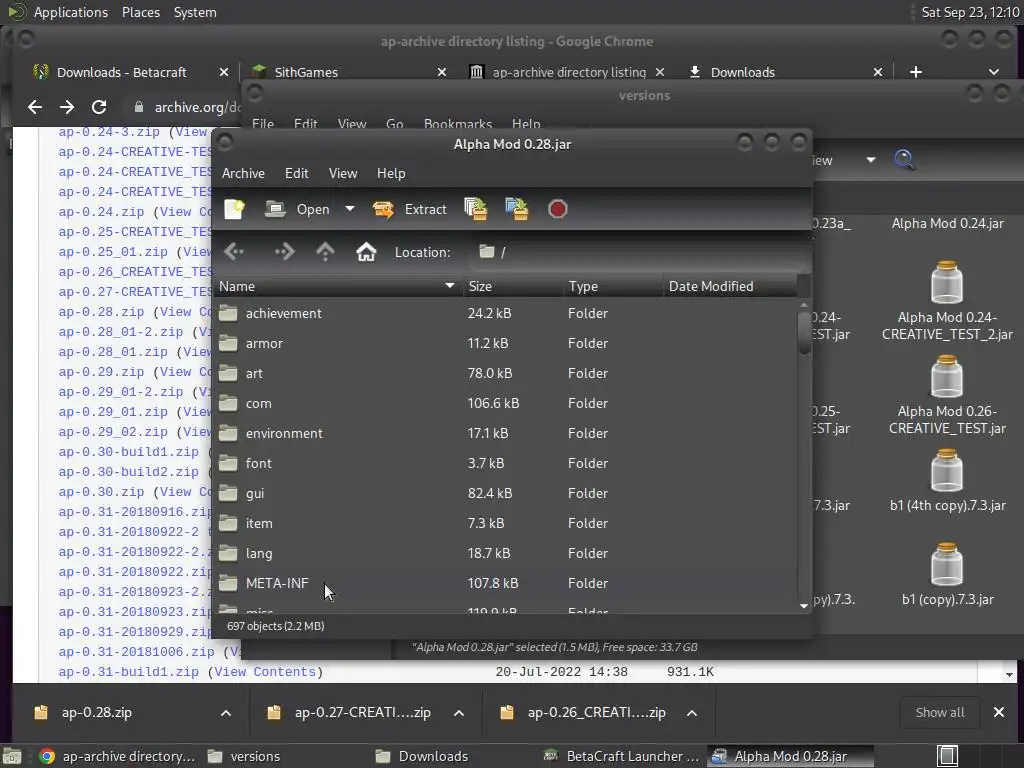The image size is (1024, 768).
Task: Open the Places menu in top panel
Action: coord(141,12)
